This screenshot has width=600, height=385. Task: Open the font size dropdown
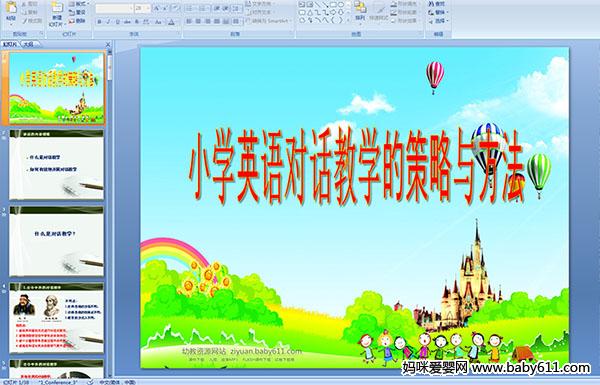click(x=147, y=8)
